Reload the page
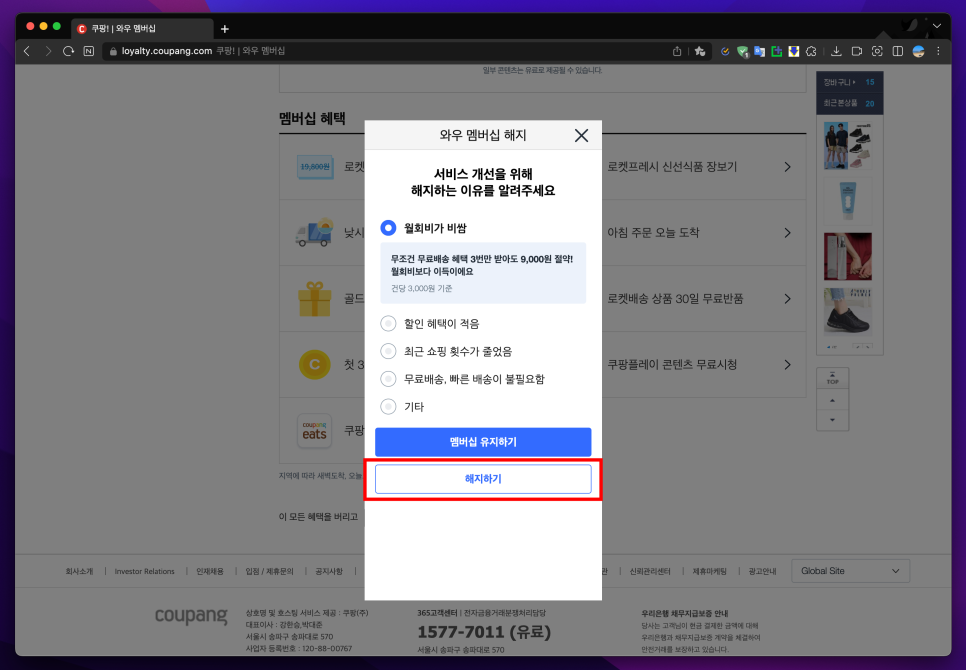 tap(68, 51)
